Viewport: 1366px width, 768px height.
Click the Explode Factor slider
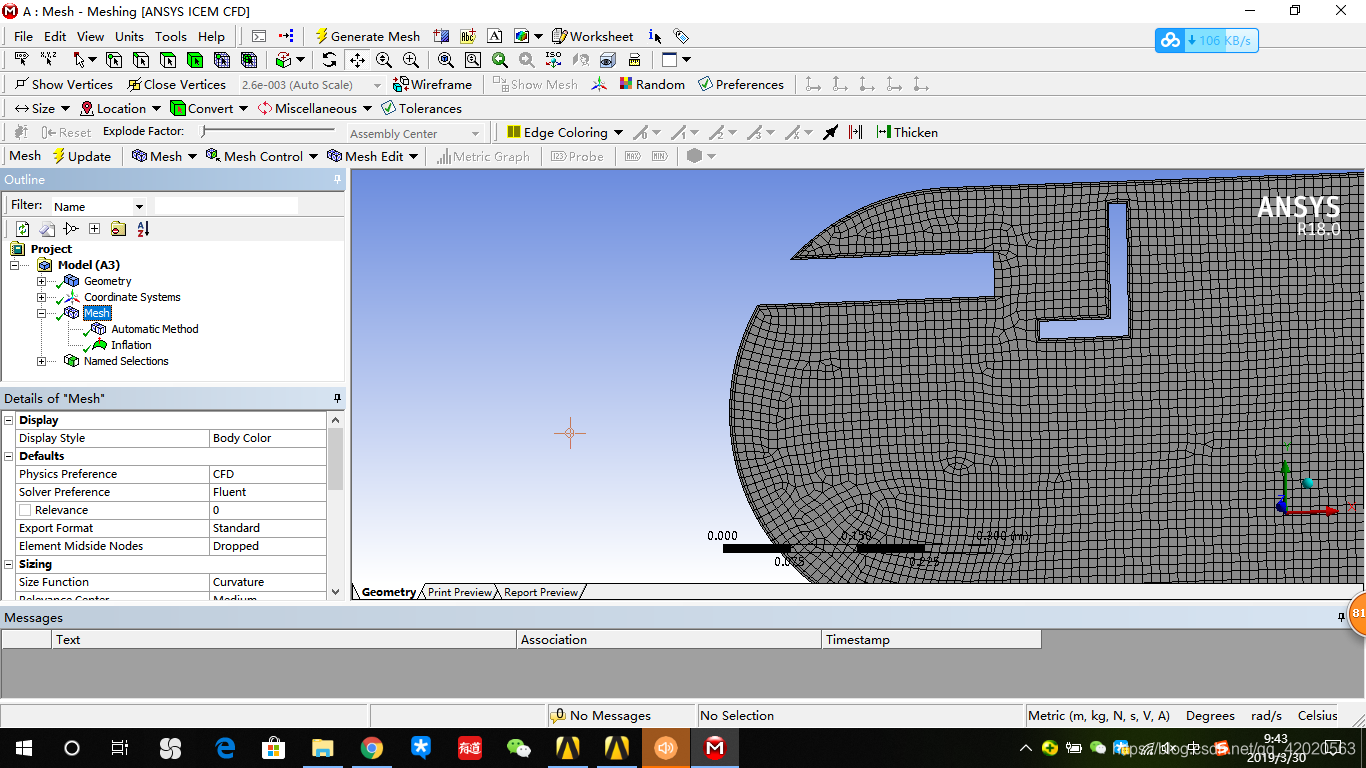click(268, 131)
